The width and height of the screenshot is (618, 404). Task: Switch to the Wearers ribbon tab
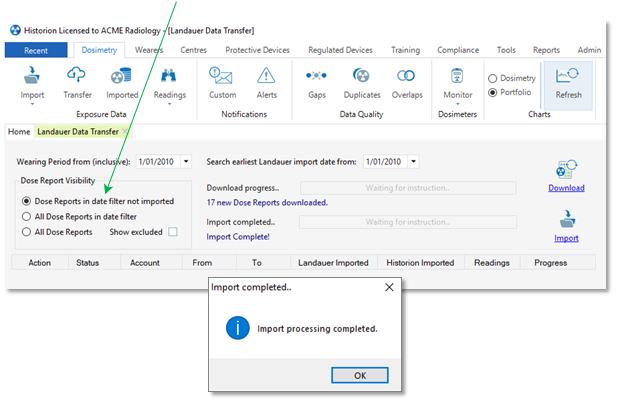[x=149, y=50]
